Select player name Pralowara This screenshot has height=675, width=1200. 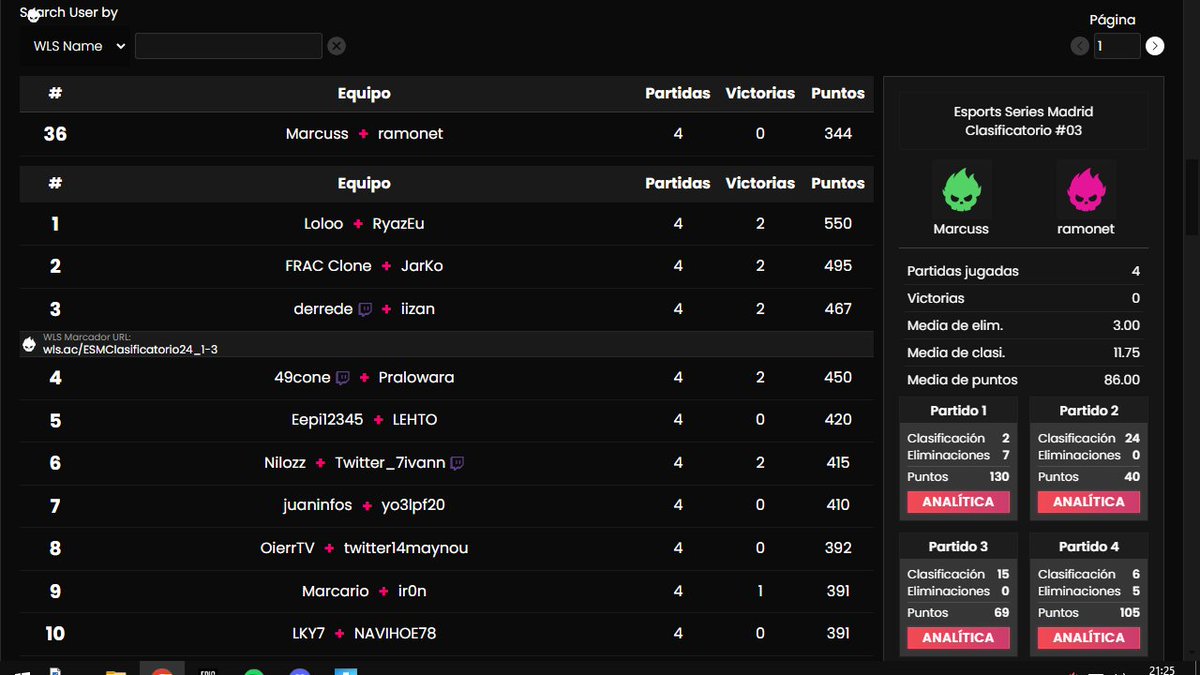click(416, 378)
